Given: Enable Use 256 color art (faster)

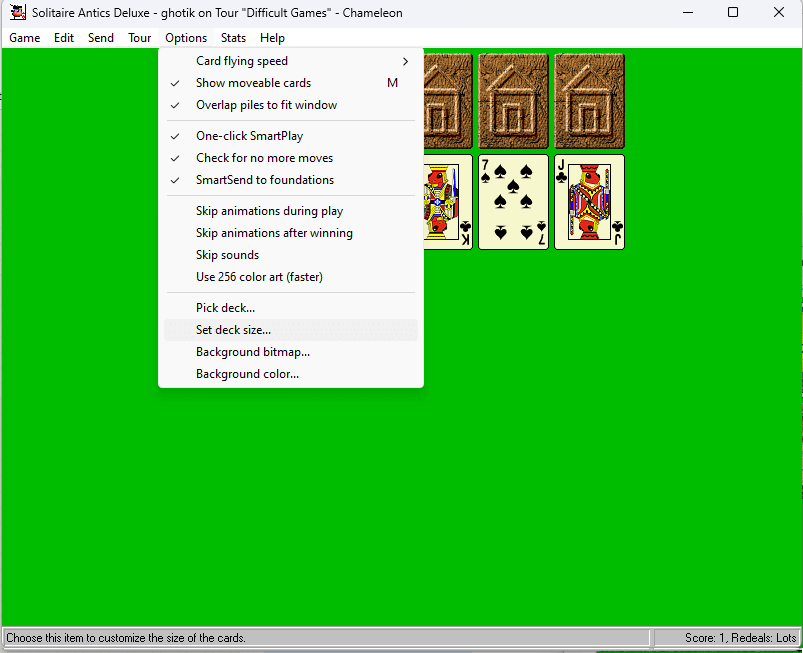Looking at the screenshot, I should (291, 277).
